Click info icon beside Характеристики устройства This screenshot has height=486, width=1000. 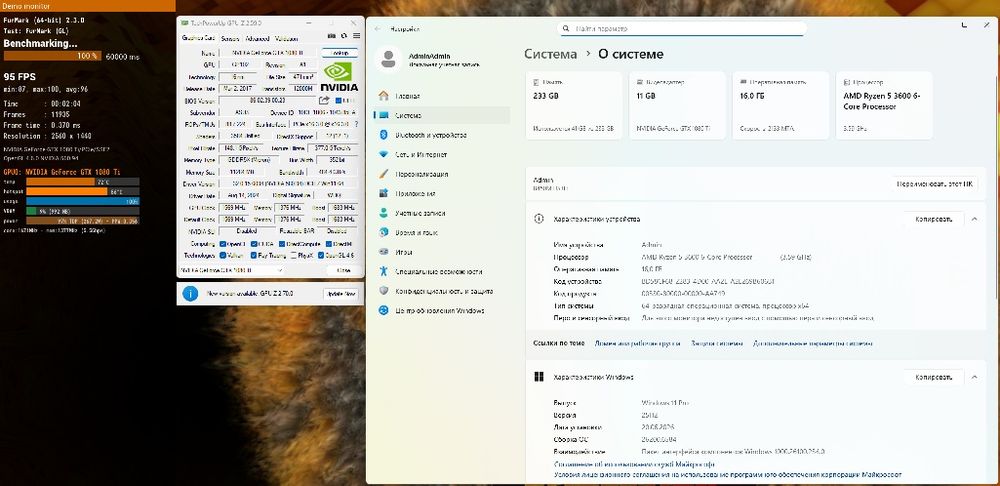(539, 219)
